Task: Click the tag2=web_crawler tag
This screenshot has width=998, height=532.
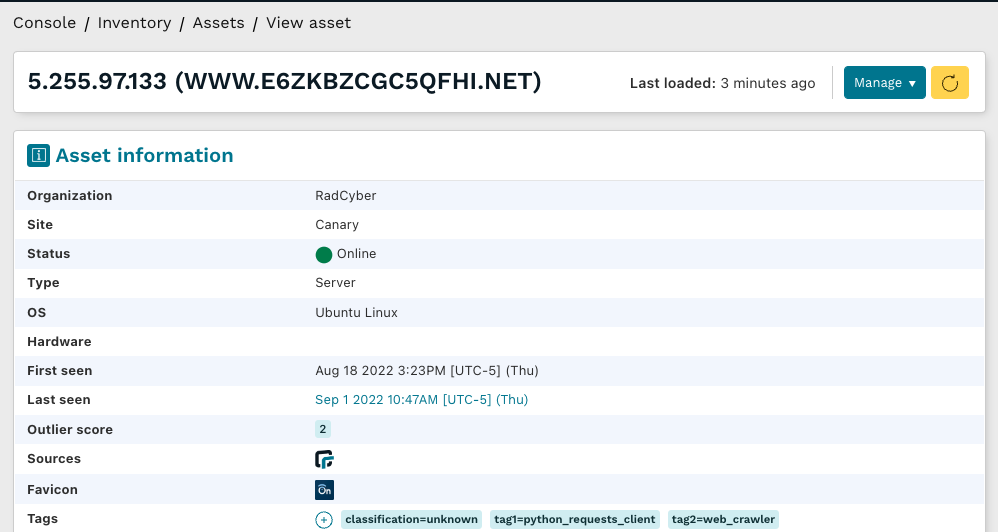Action: click(x=723, y=519)
